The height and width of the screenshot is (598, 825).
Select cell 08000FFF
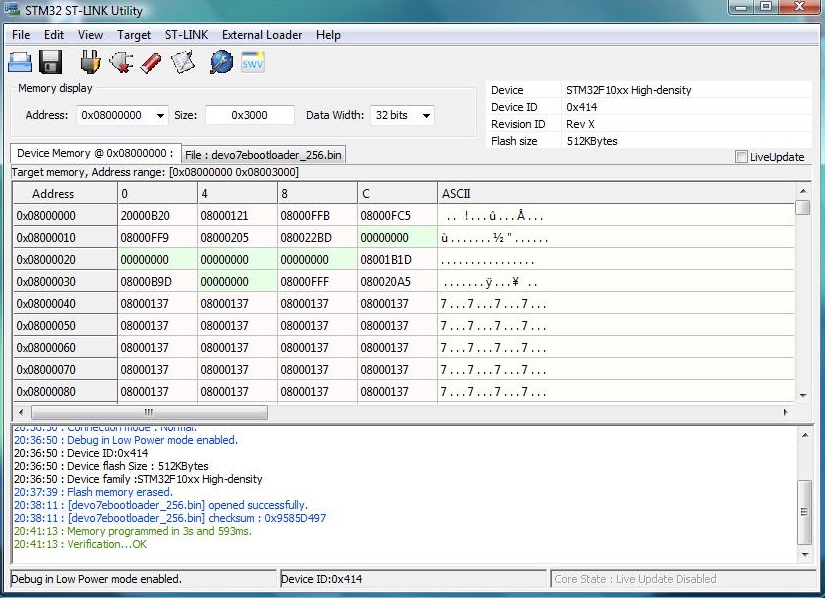(317, 282)
